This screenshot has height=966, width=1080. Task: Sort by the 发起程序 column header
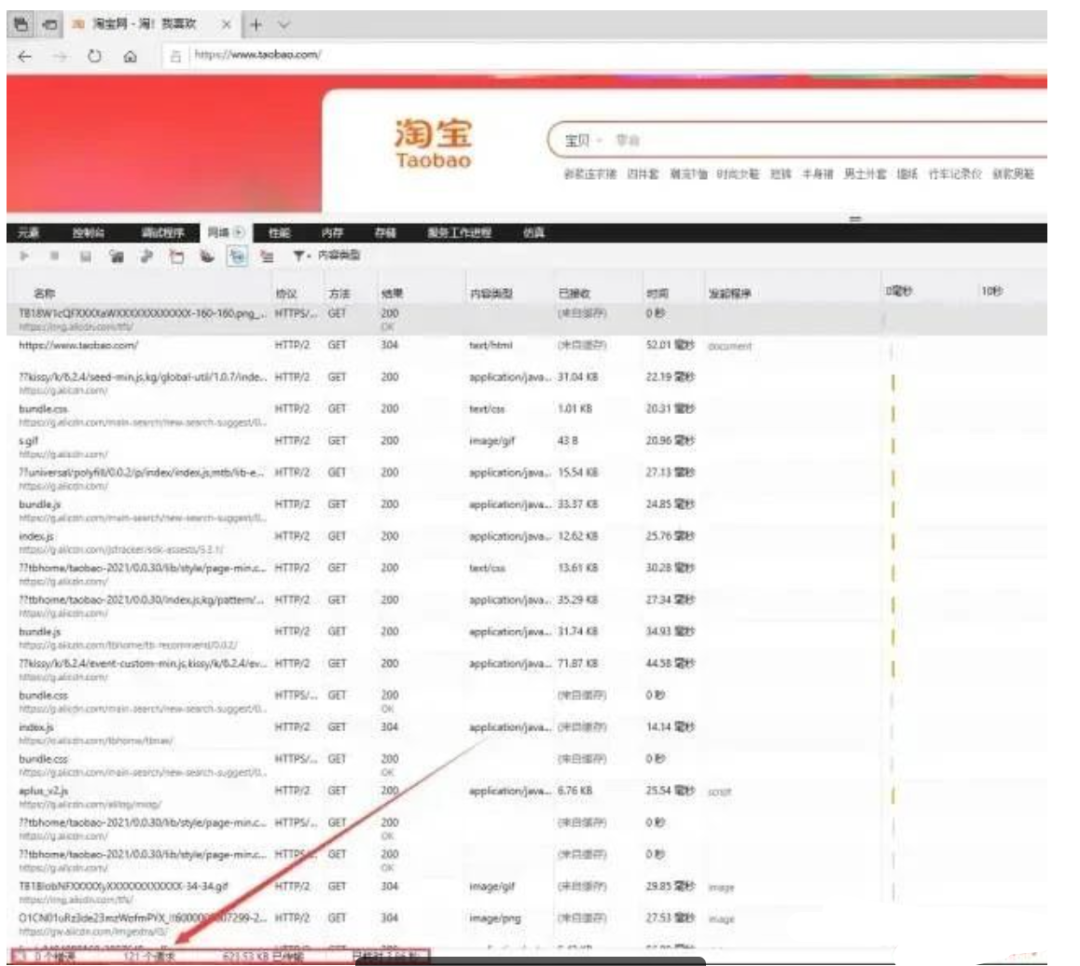point(729,294)
